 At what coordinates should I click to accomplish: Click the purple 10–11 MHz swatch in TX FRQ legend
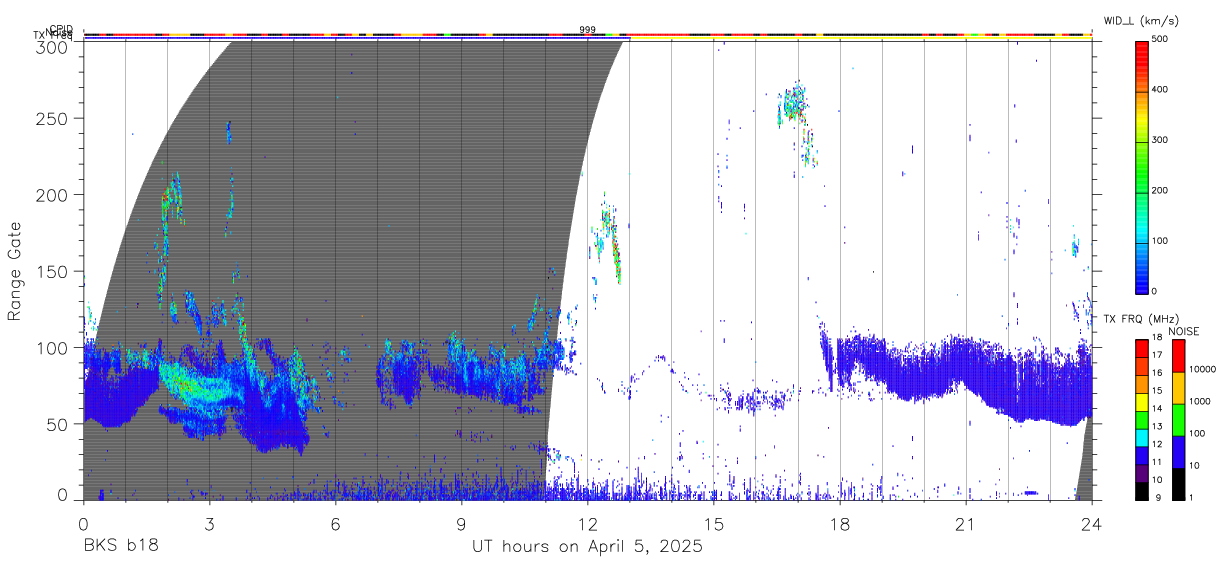coord(1141,473)
